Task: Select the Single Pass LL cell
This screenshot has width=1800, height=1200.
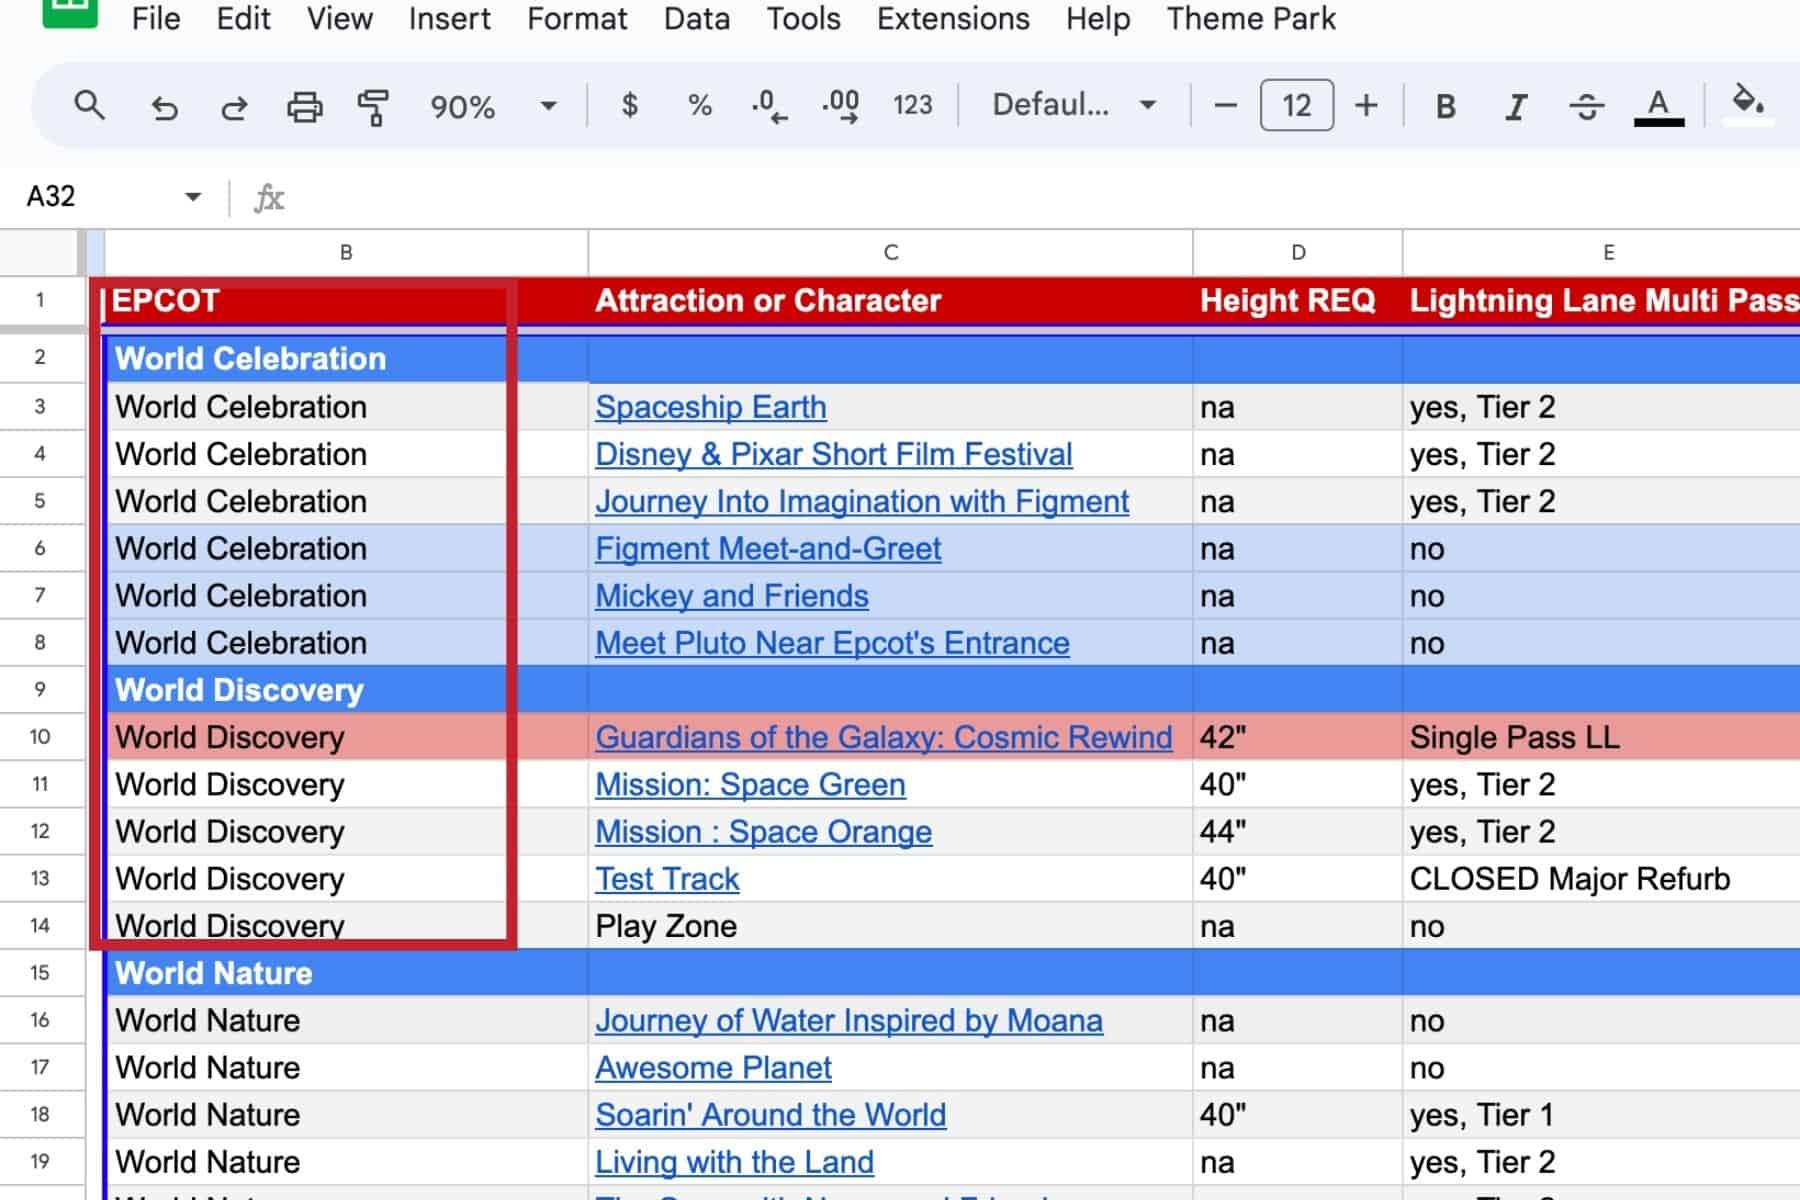Action: [1602, 737]
